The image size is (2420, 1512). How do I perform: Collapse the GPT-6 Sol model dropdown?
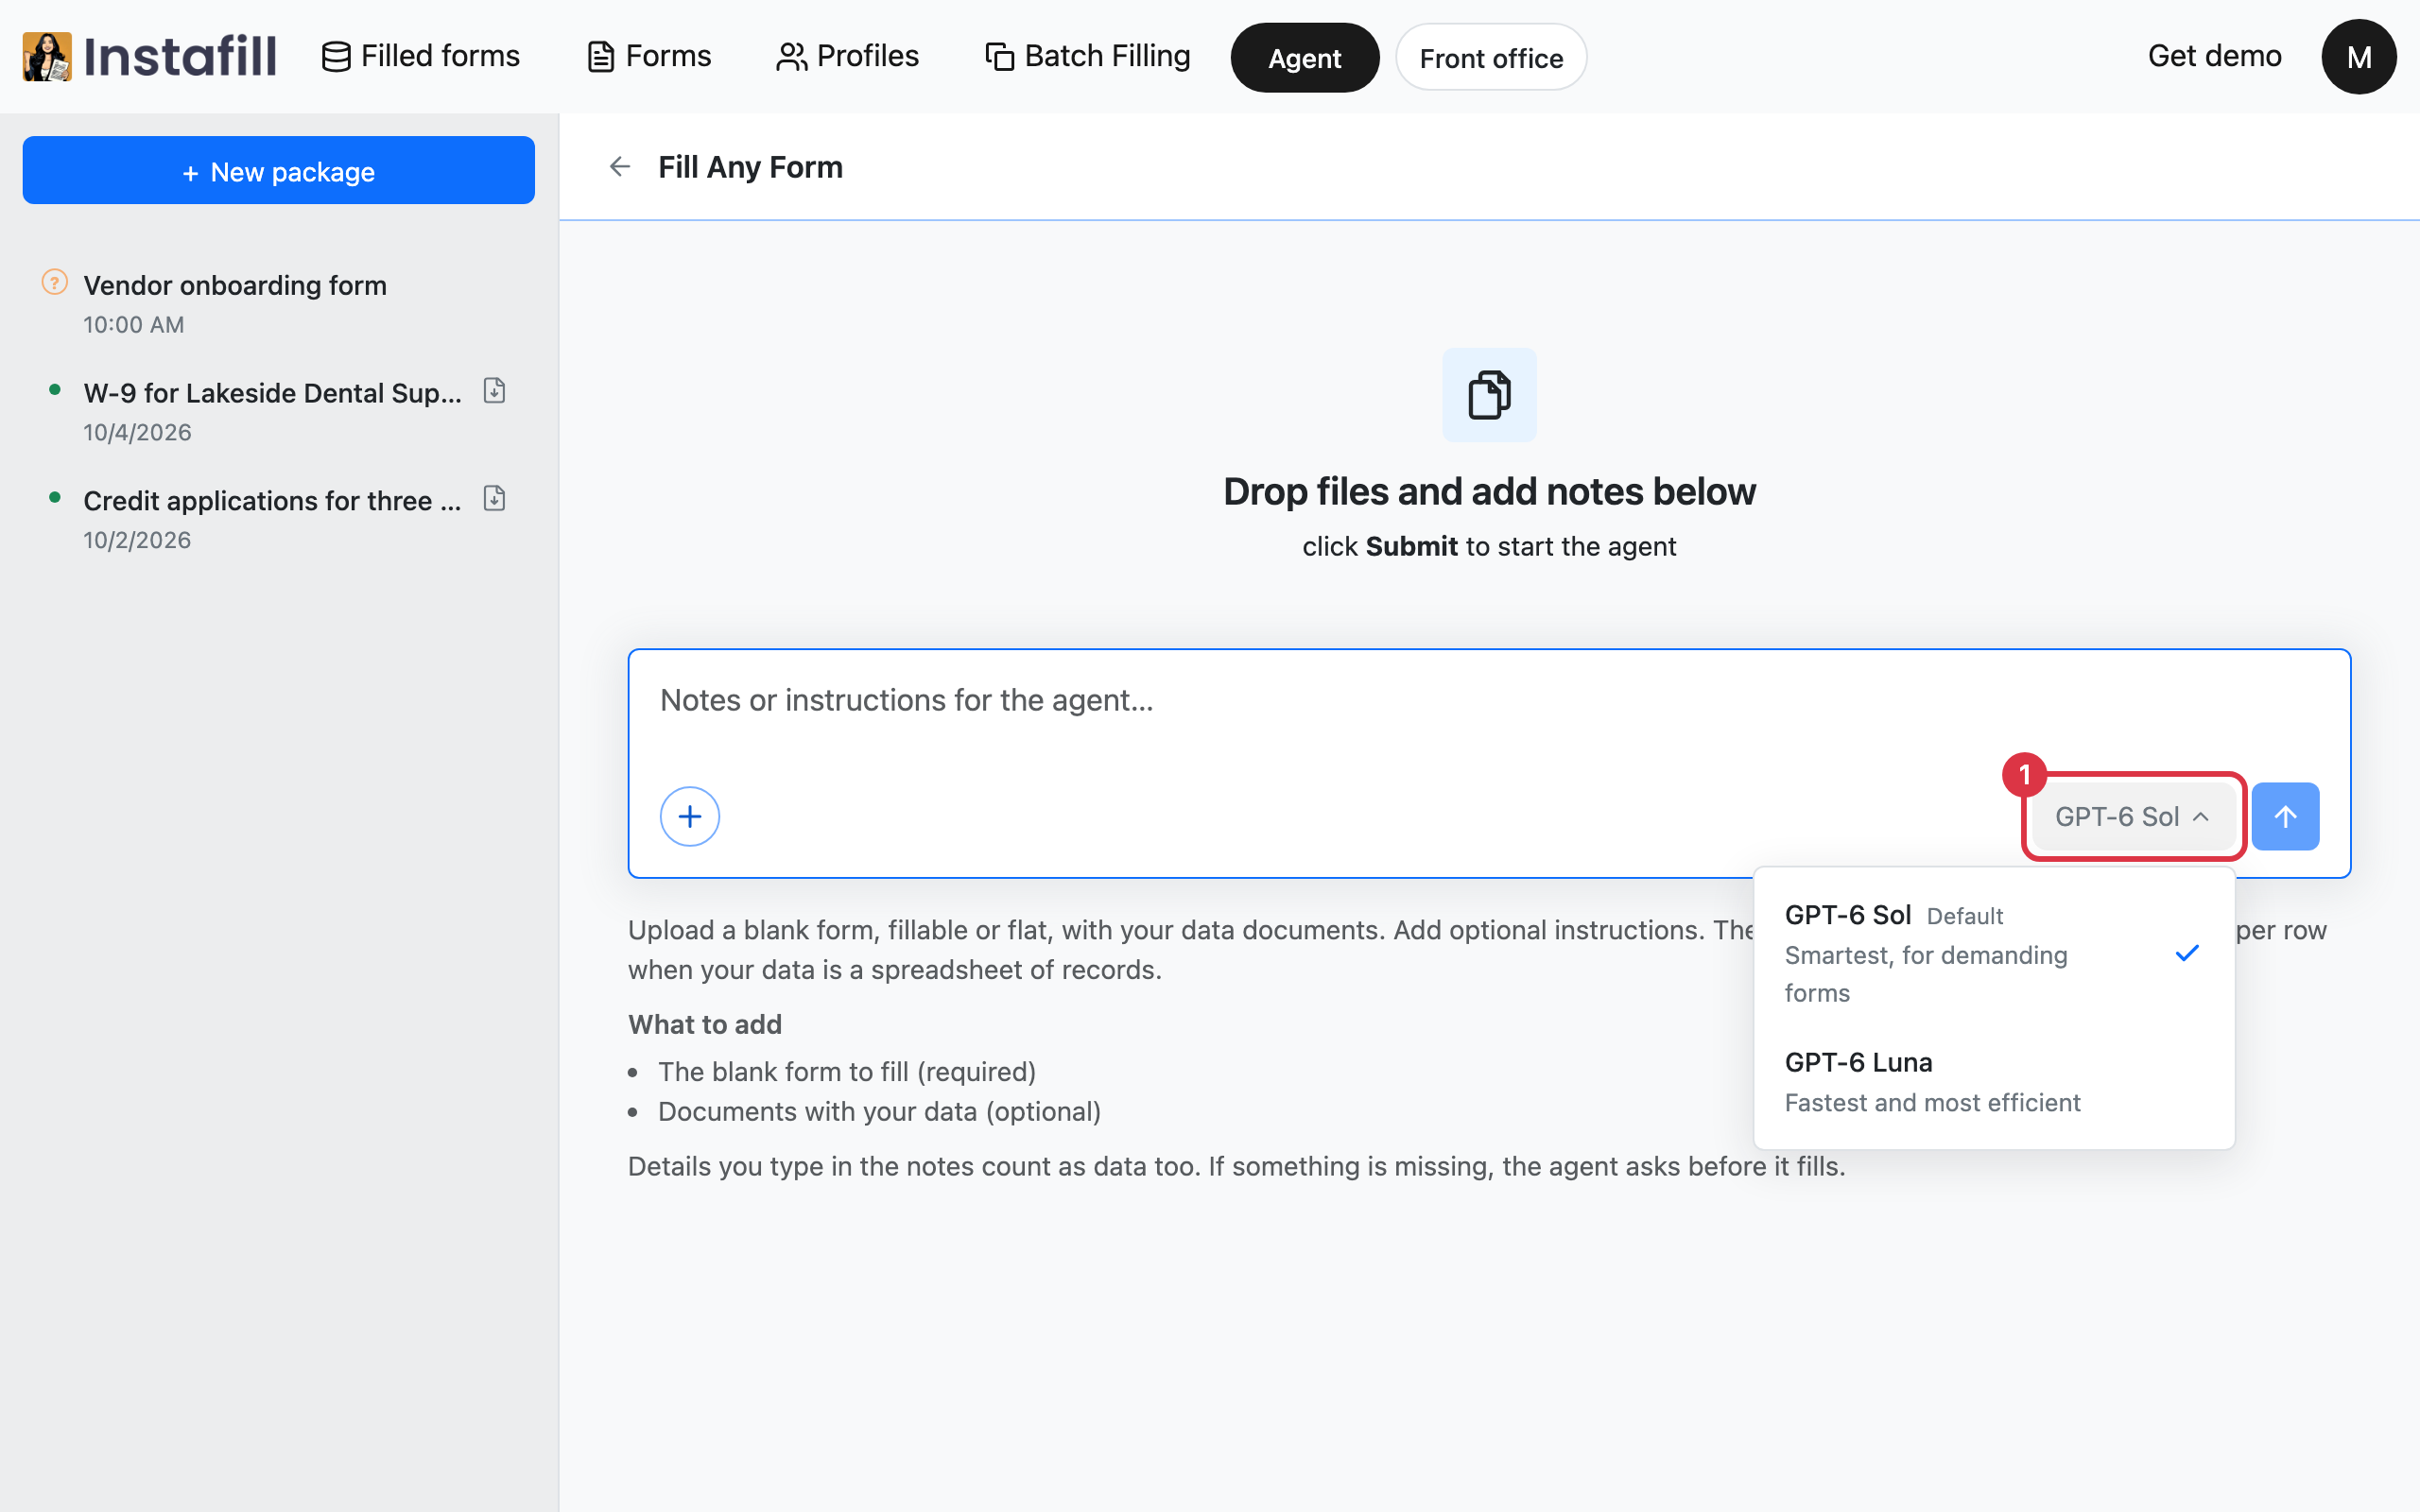pyautogui.click(x=2133, y=816)
